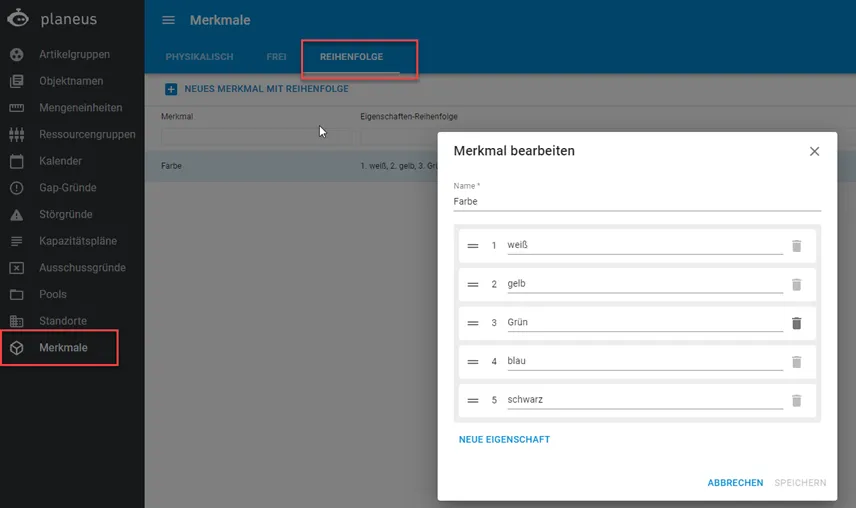Image resolution: width=856 pixels, height=508 pixels.
Task: Click the Kapazitätspläne list icon
Action: point(17,241)
